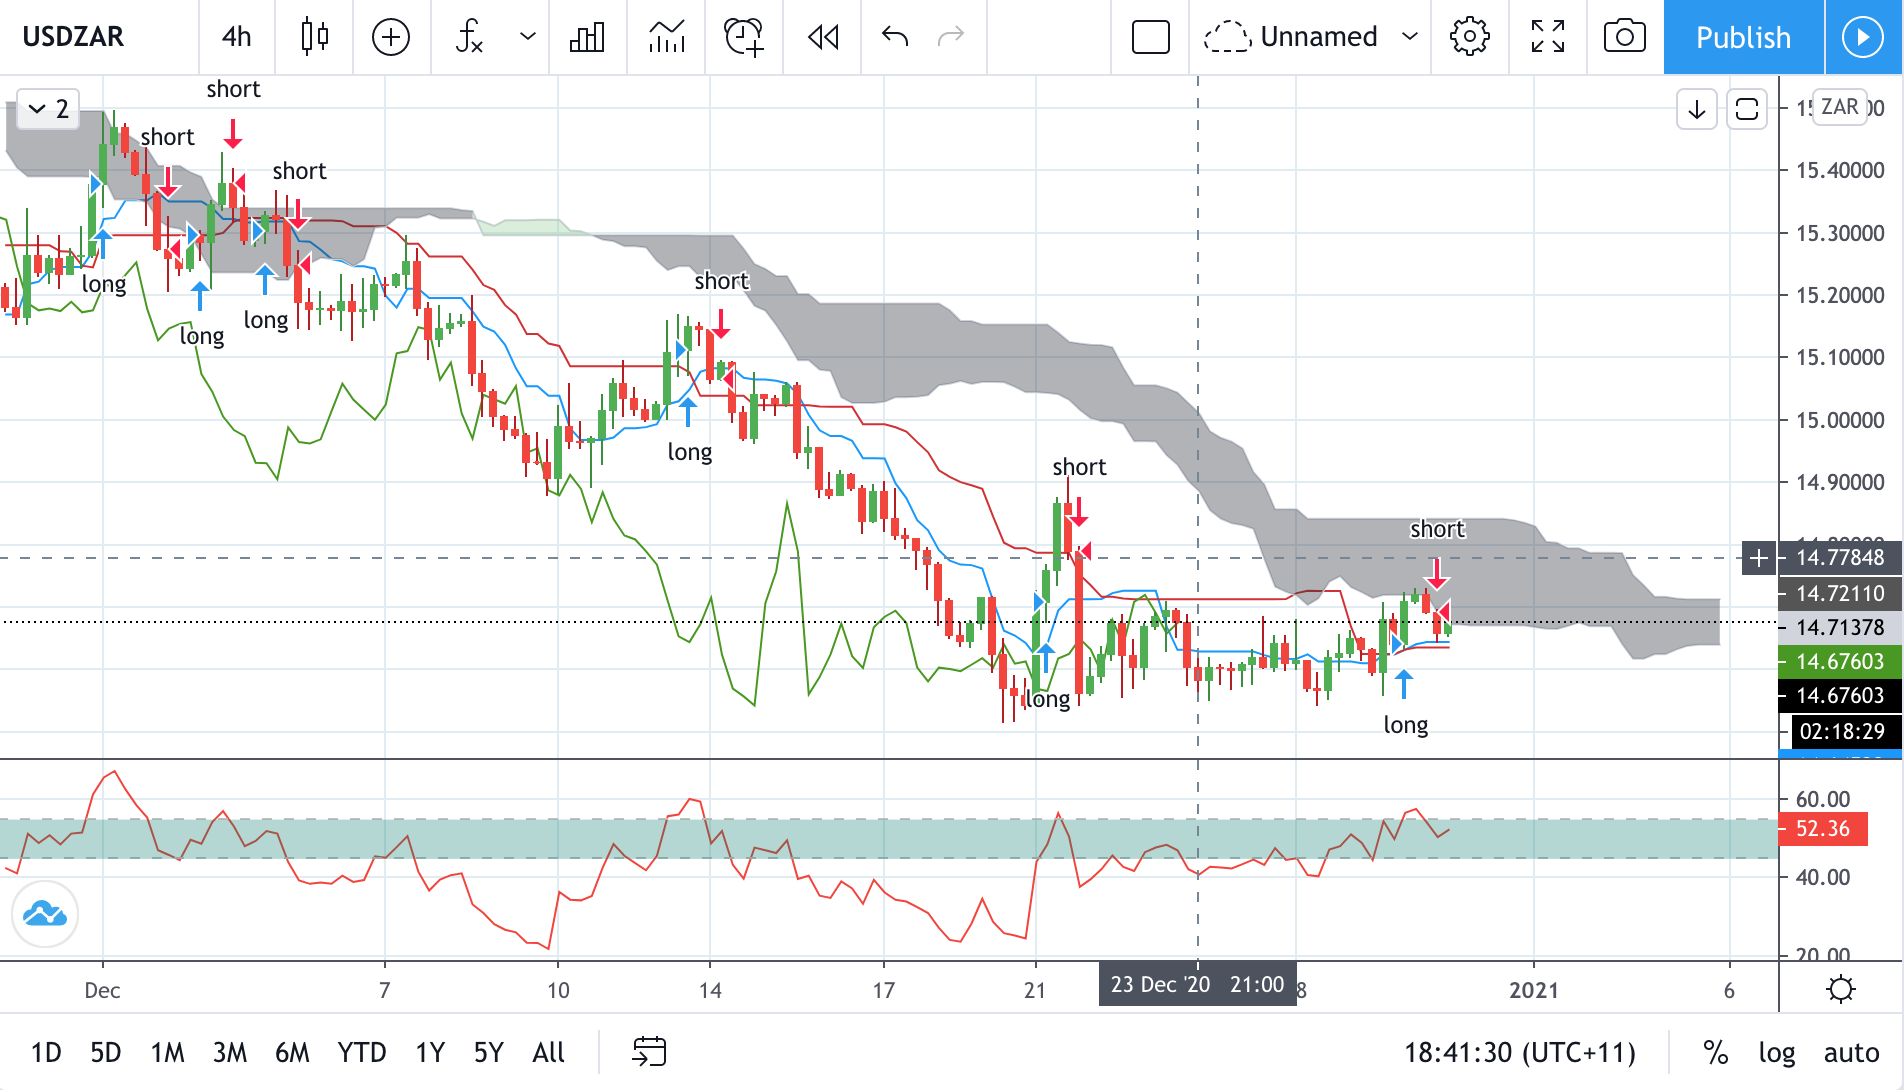Create an alert with the alarm clock icon

pyautogui.click(x=744, y=37)
